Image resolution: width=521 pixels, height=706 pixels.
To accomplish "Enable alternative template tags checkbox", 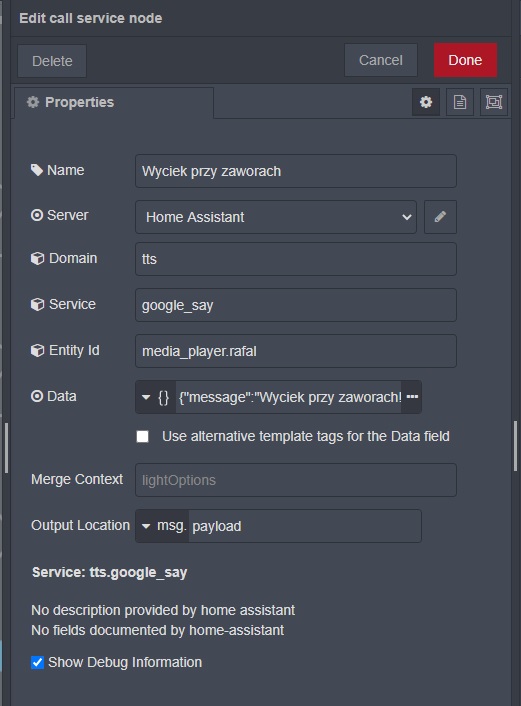I will 142,436.
